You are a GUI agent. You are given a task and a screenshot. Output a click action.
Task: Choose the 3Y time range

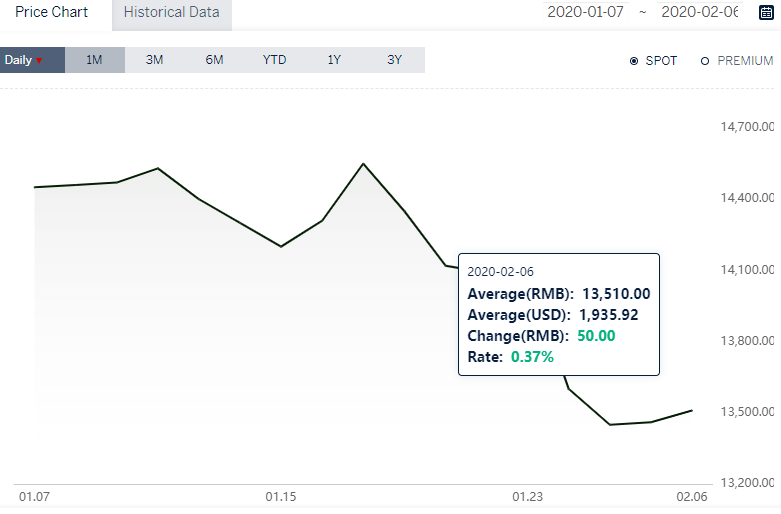point(394,60)
